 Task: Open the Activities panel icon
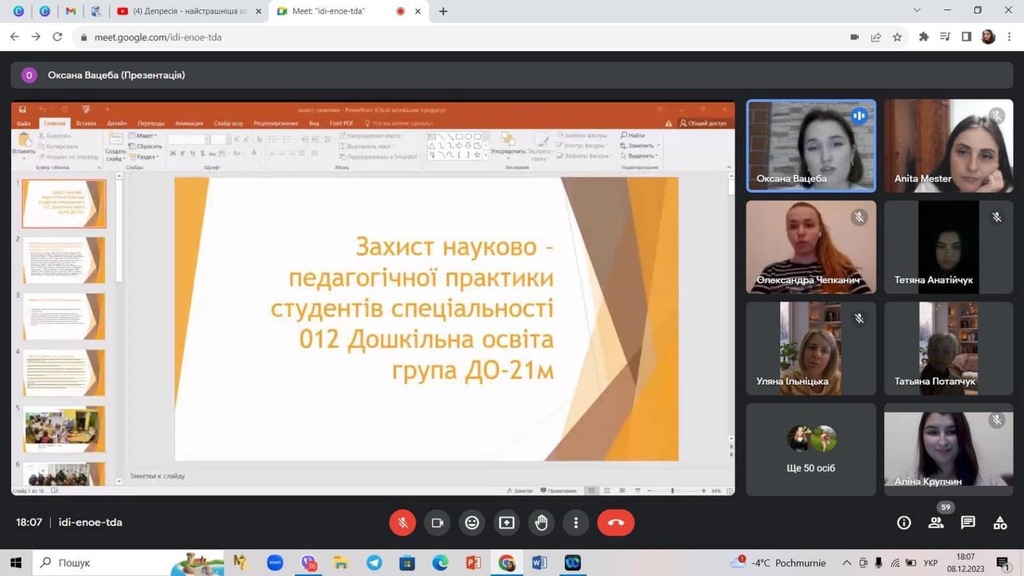1000,522
